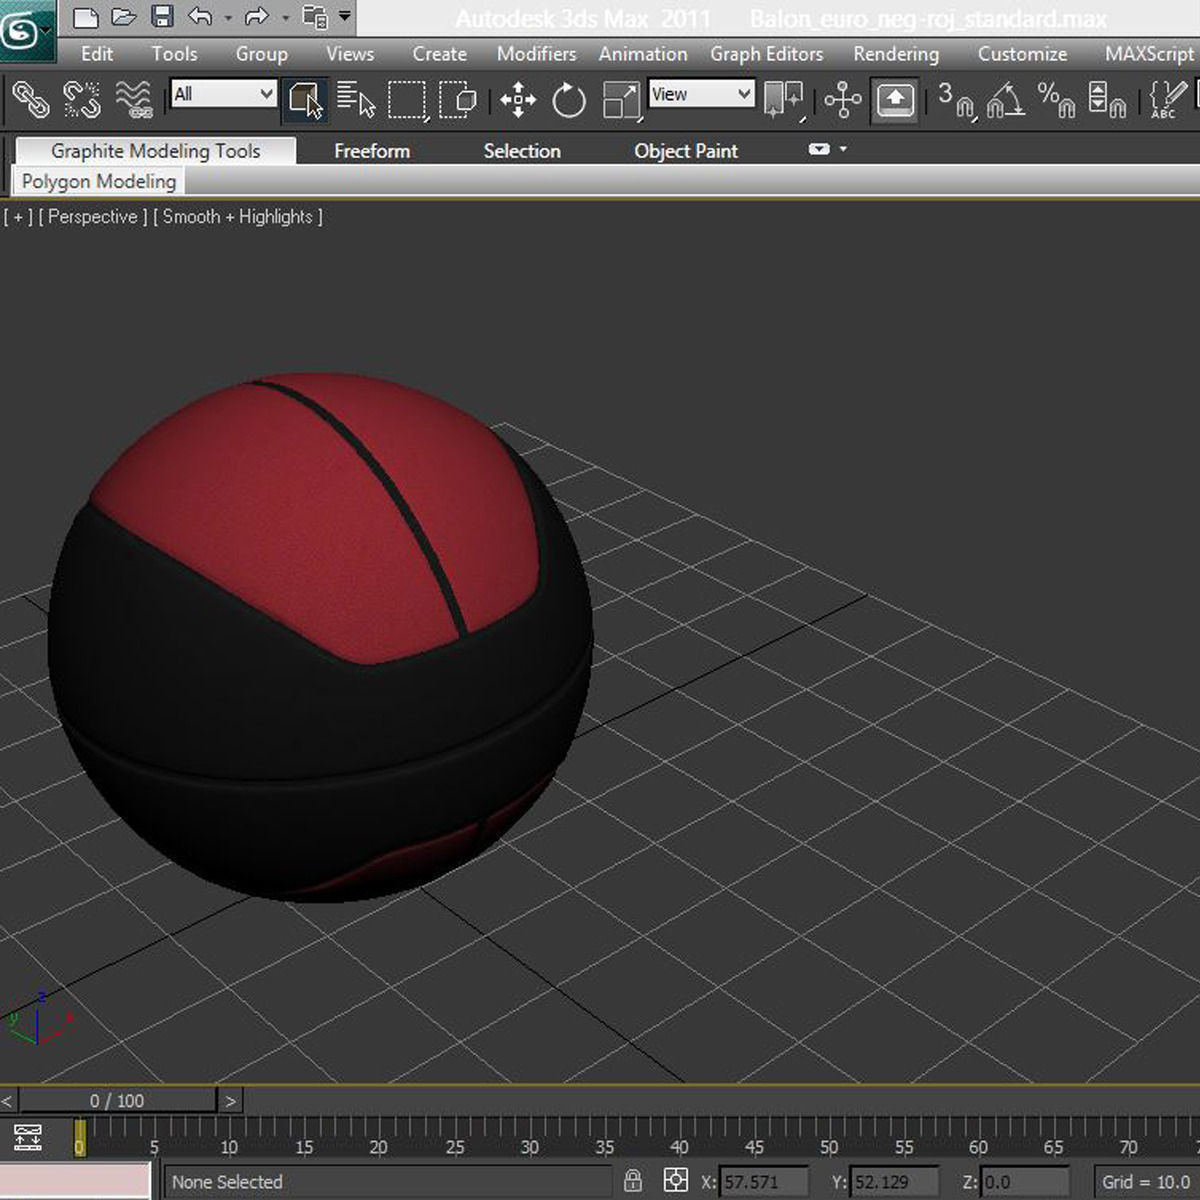Toggle Percent Snap

coord(1056,100)
